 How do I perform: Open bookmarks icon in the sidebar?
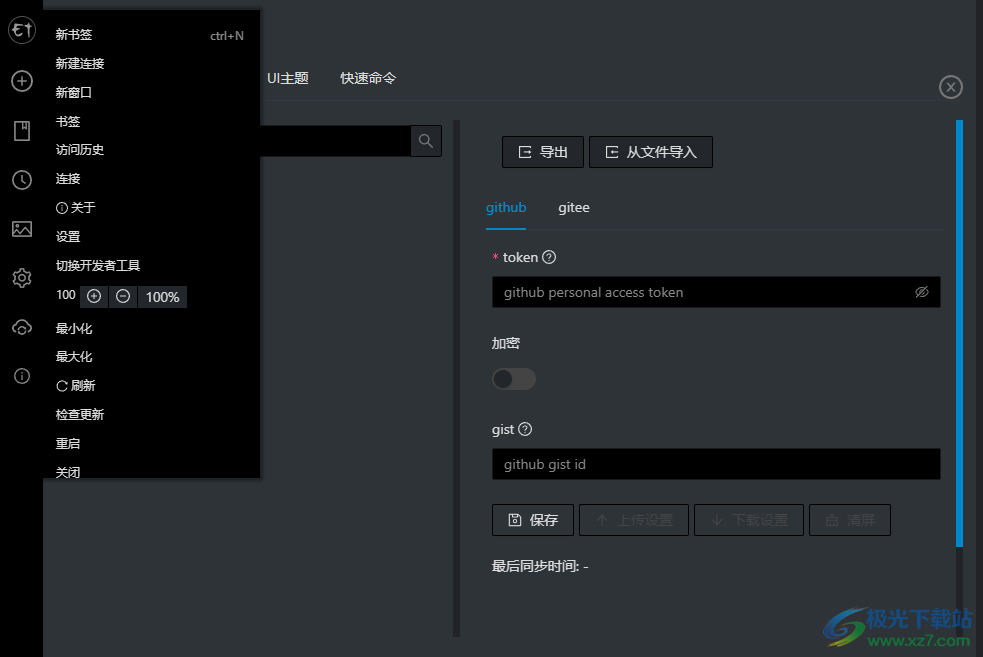(x=22, y=130)
